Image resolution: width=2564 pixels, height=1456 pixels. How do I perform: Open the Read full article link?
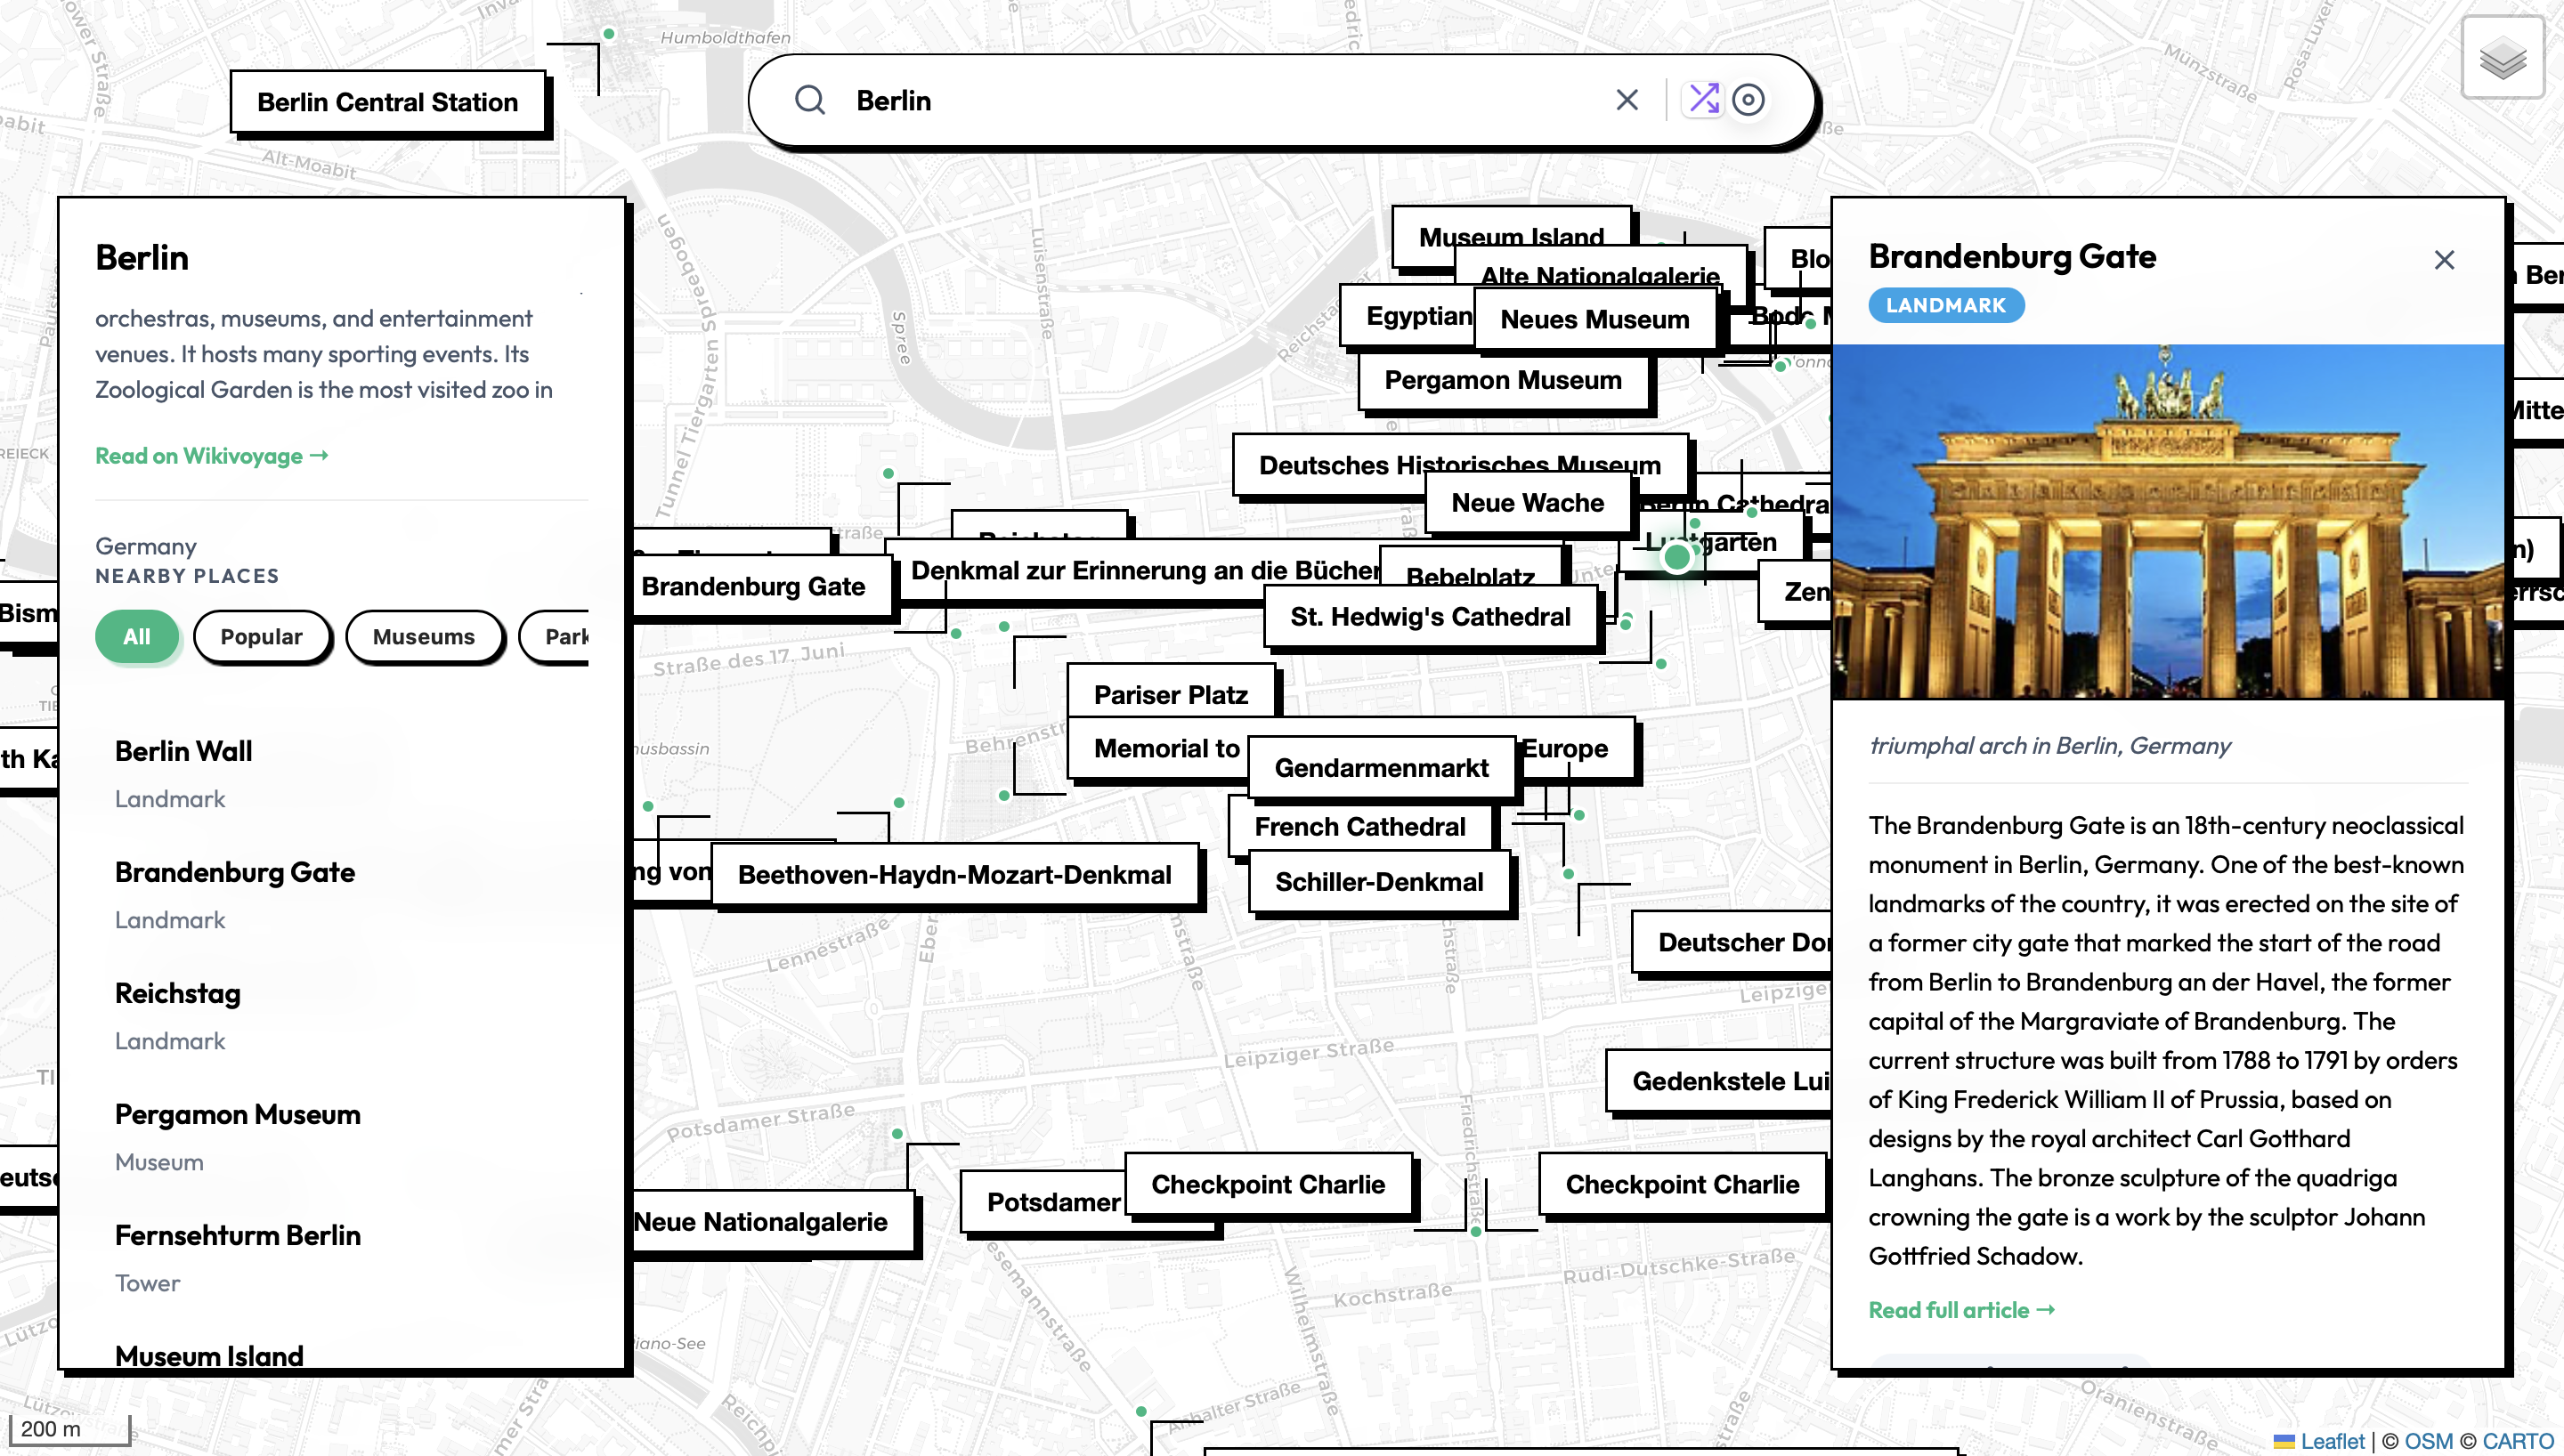tap(1960, 1310)
